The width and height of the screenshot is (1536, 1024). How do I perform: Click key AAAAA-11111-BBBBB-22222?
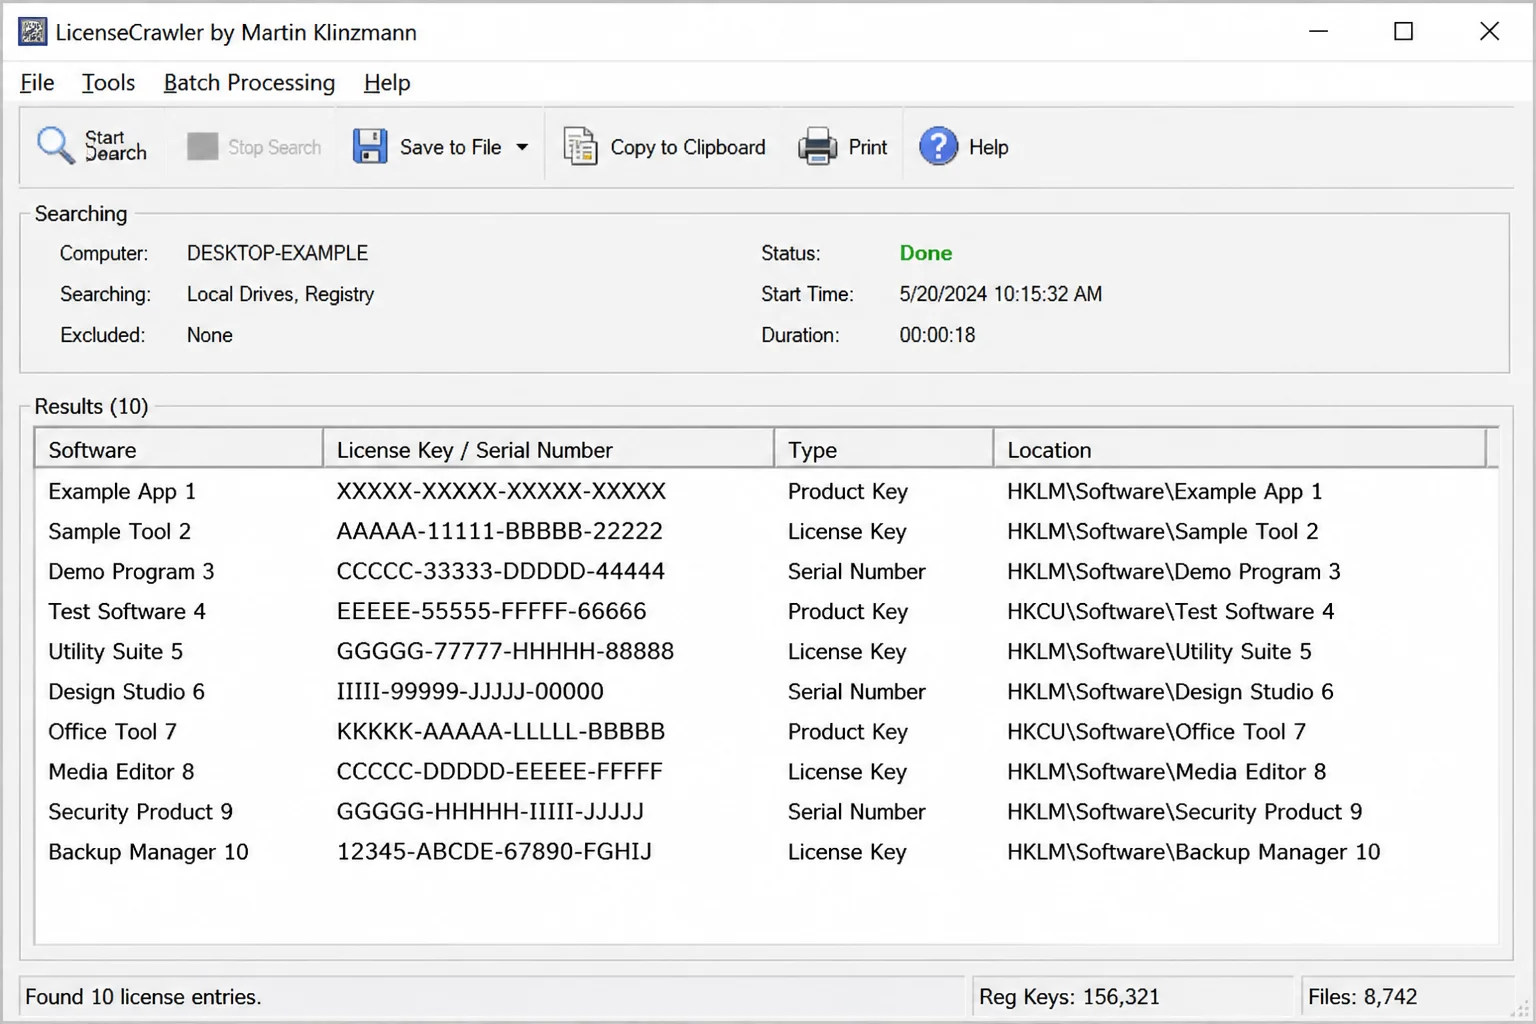click(x=499, y=531)
